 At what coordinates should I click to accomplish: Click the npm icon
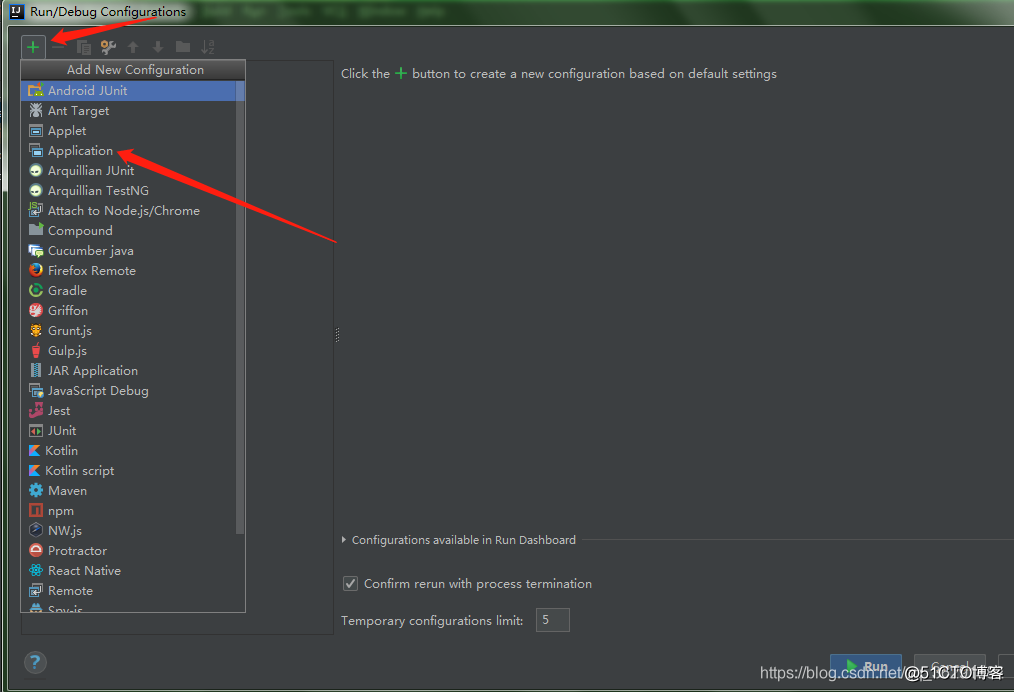(36, 510)
